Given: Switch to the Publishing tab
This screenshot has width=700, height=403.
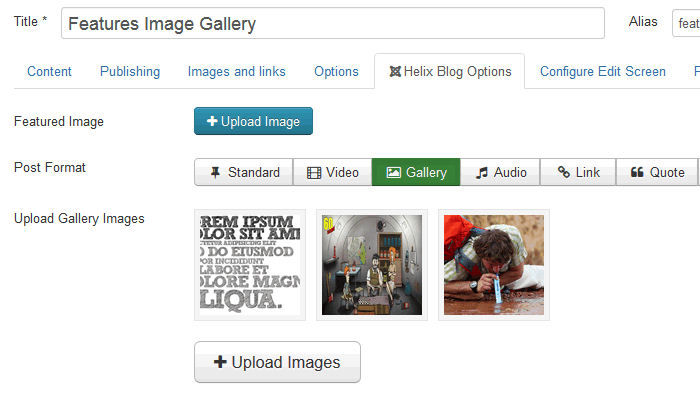Looking at the screenshot, I should (x=130, y=72).
